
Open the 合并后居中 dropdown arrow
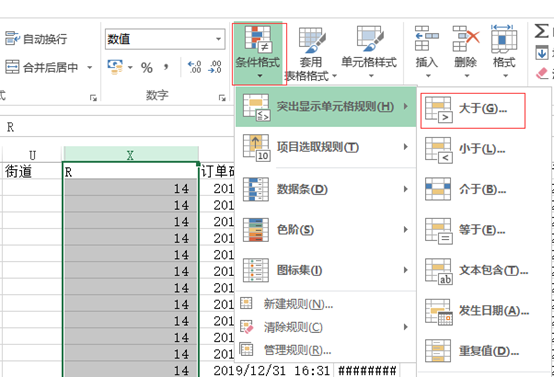tap(90, 67)
